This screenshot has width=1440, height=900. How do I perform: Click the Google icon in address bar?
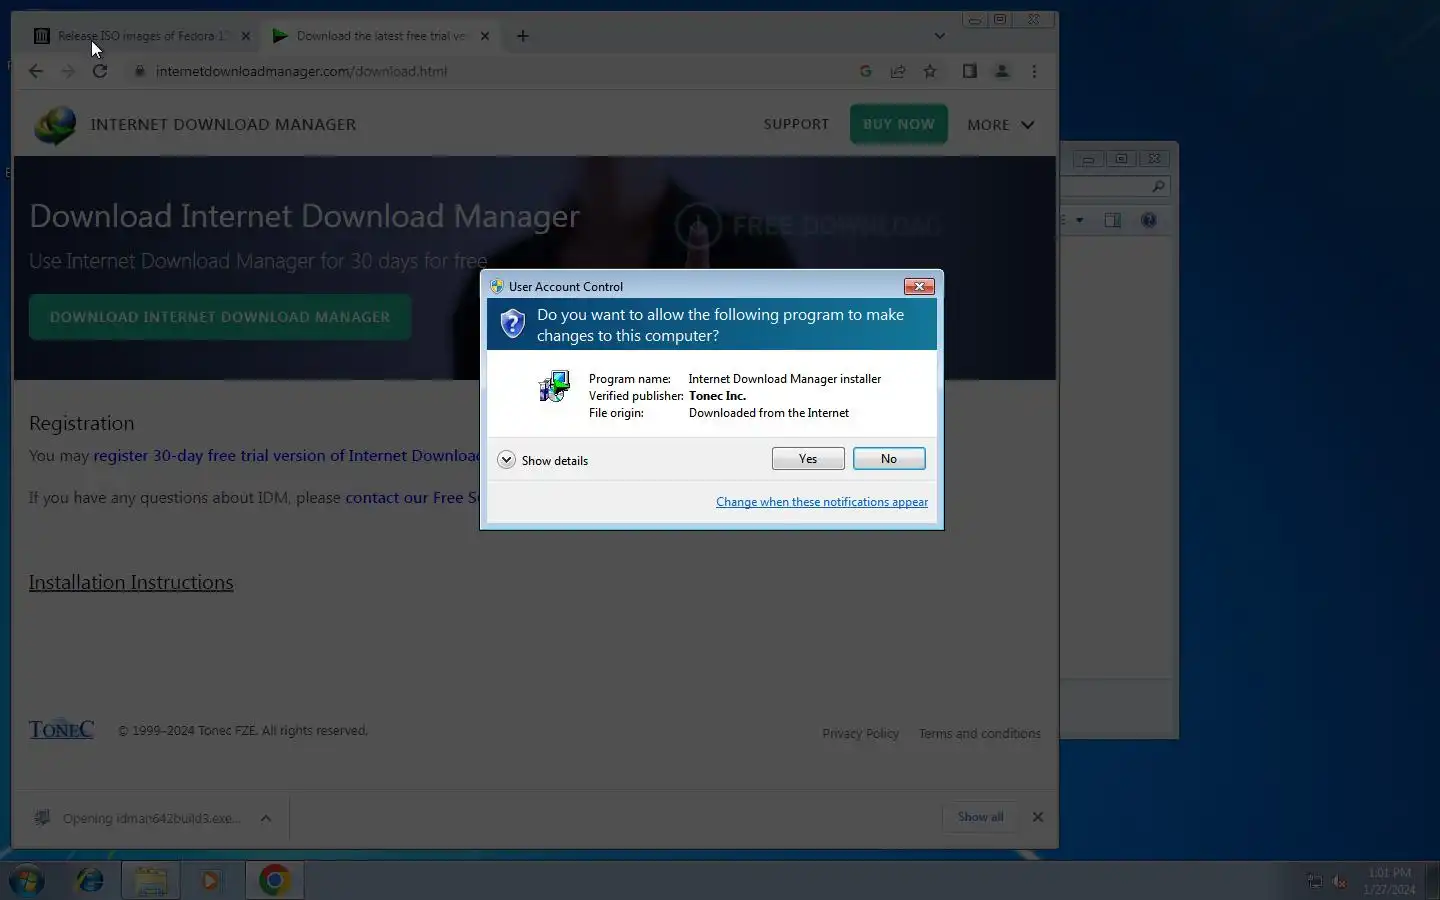(x=866, y=71)
